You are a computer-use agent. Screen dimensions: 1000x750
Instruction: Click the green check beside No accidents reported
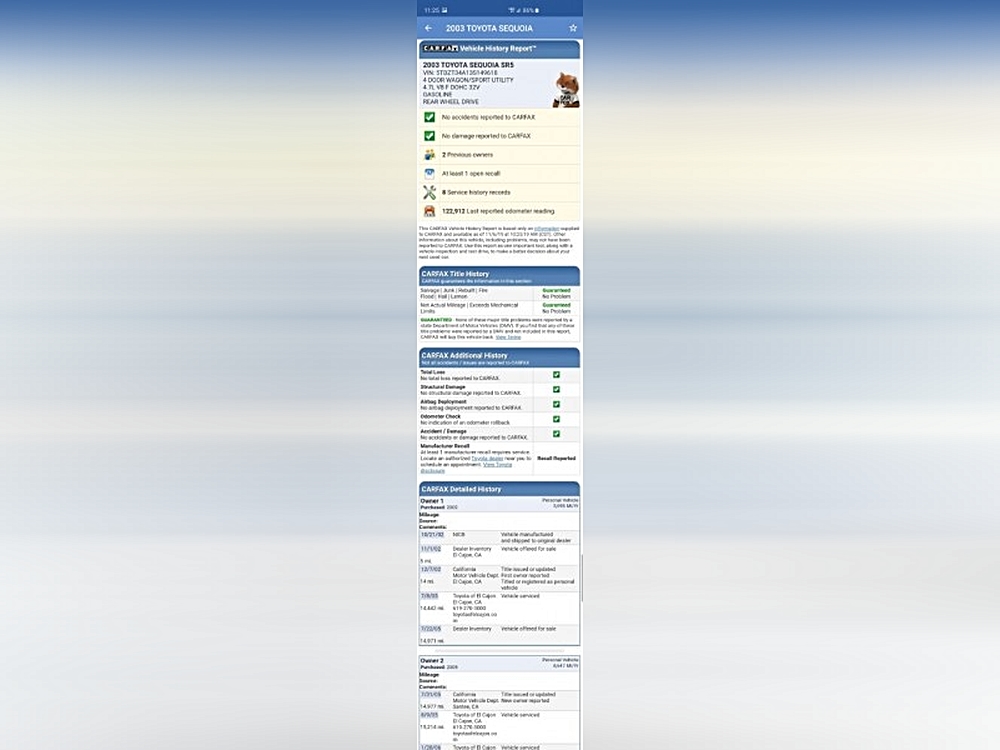coord(429,117)
